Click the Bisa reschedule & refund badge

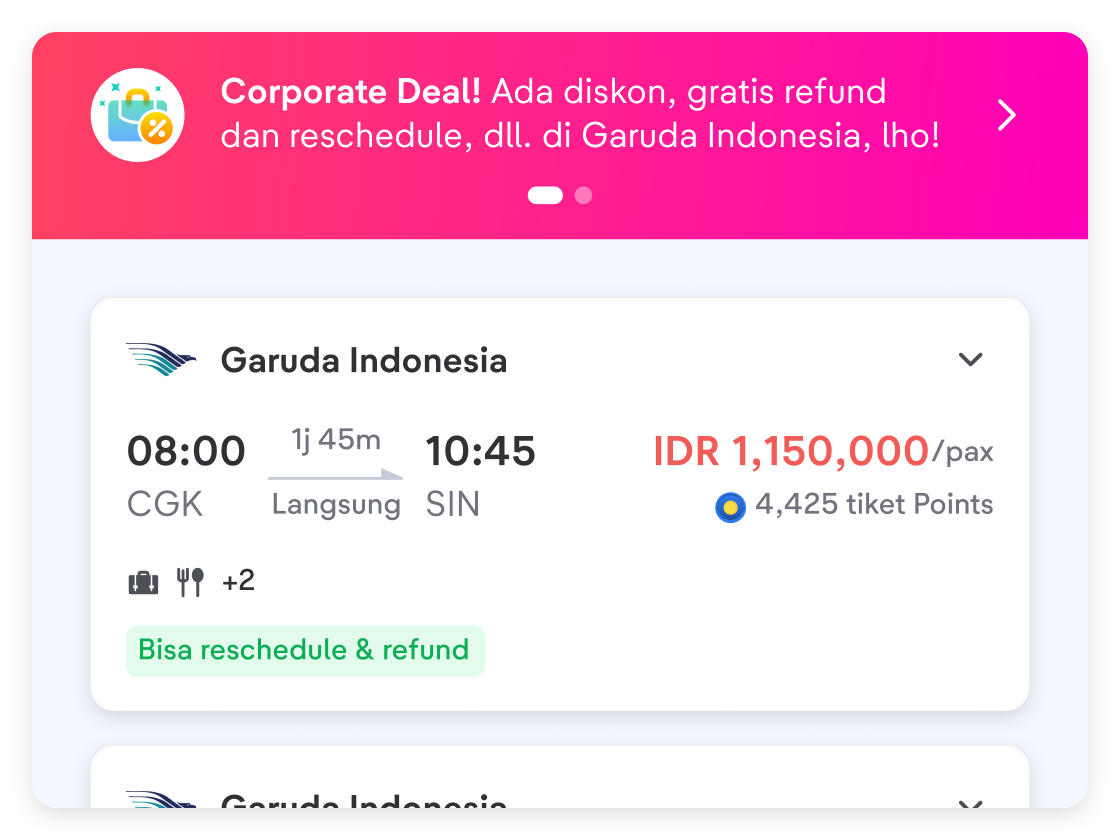[x=305, y=650]
